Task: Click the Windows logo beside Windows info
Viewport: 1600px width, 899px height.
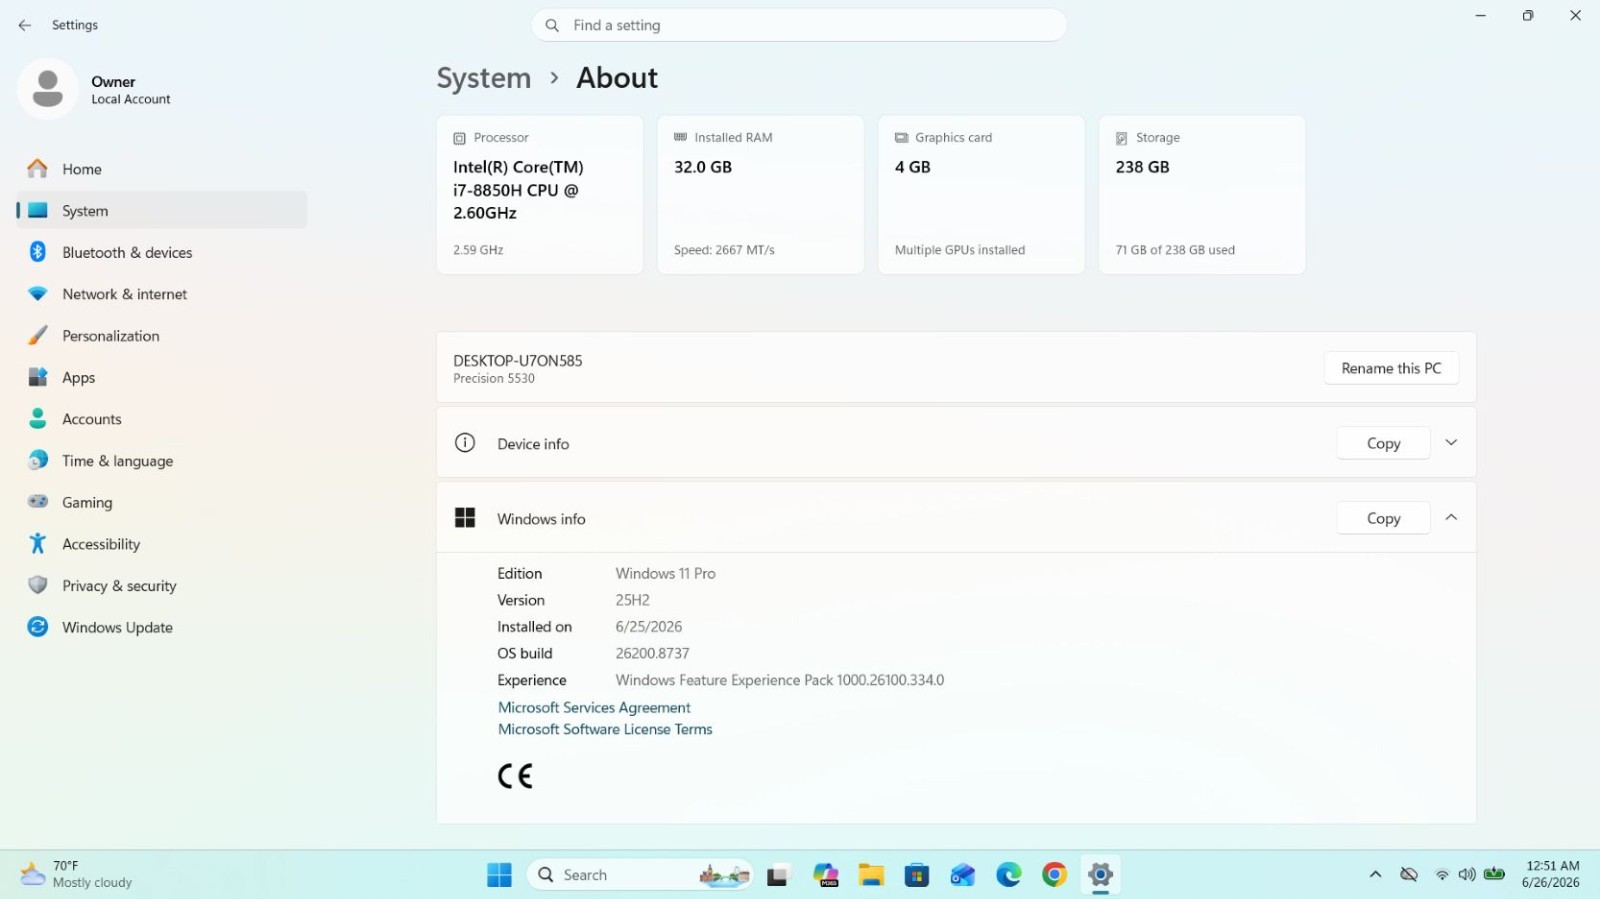Action: [465, 518]
